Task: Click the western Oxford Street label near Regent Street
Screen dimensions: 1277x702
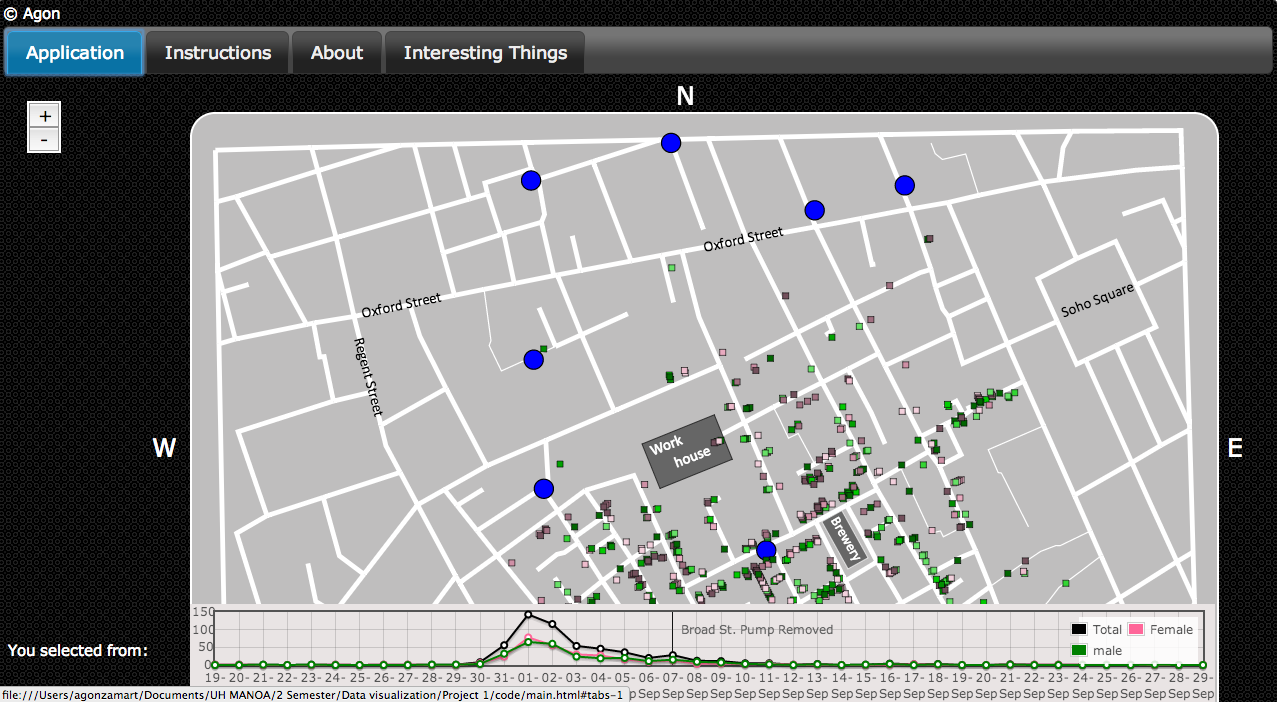Action: [x=401, y=305]
